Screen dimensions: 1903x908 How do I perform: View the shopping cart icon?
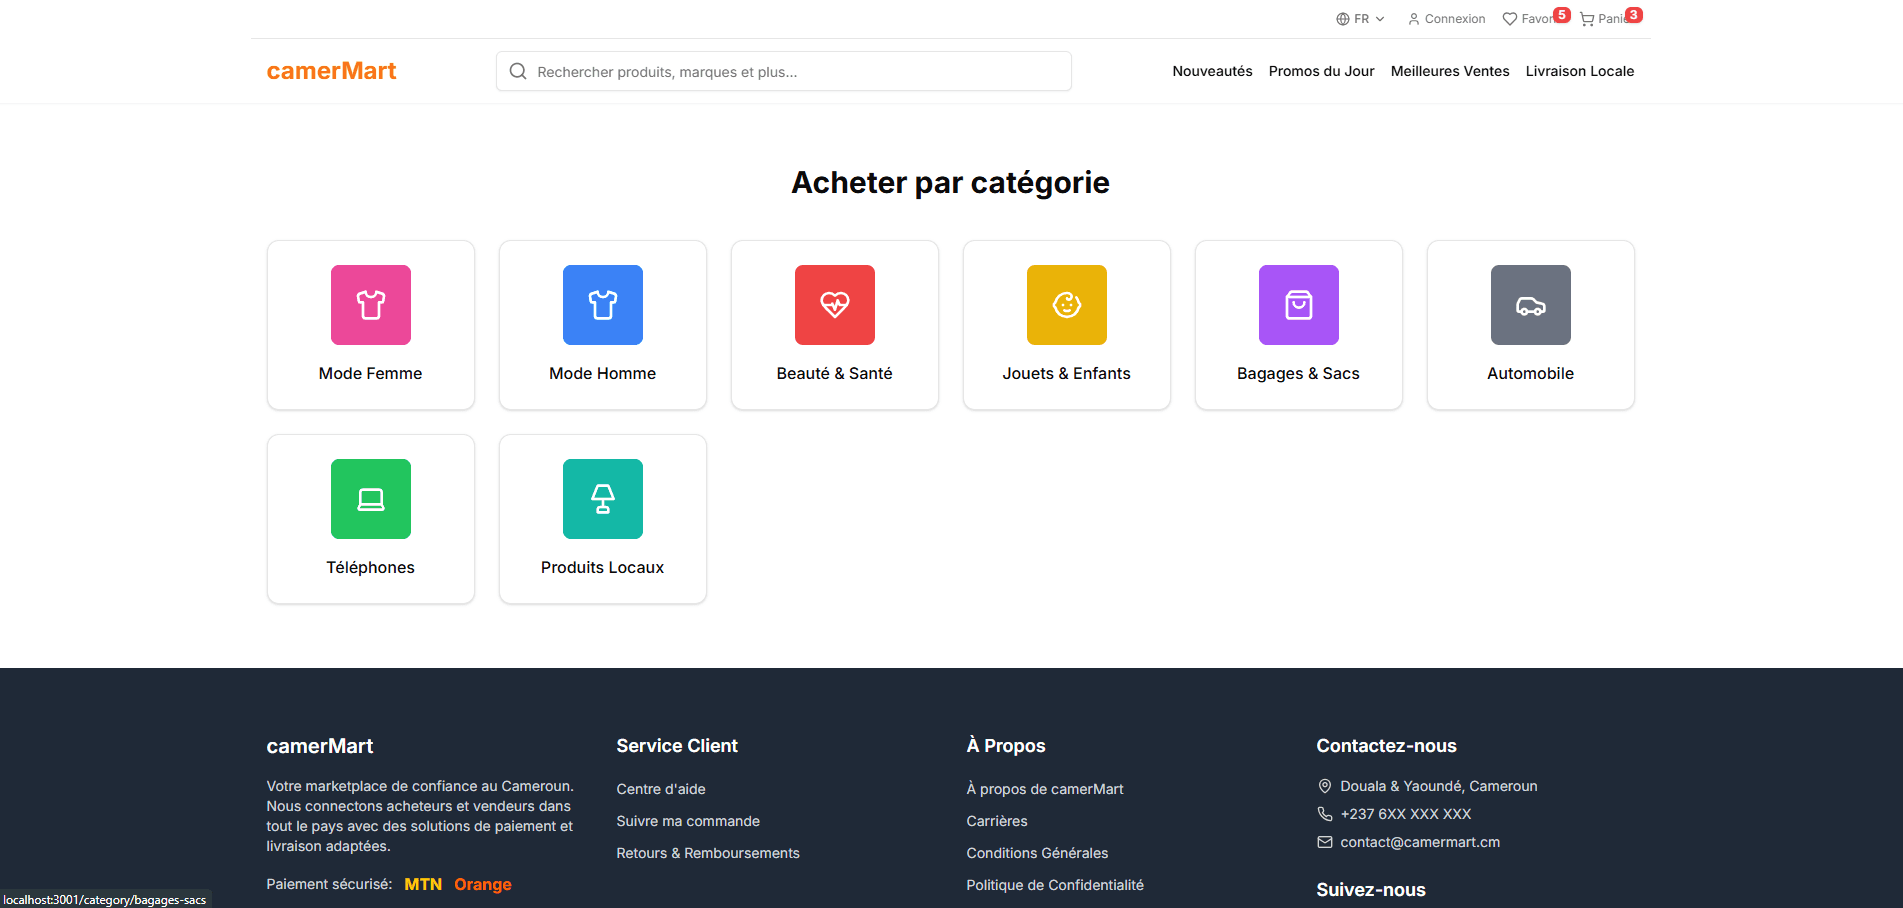point(1587,19)
